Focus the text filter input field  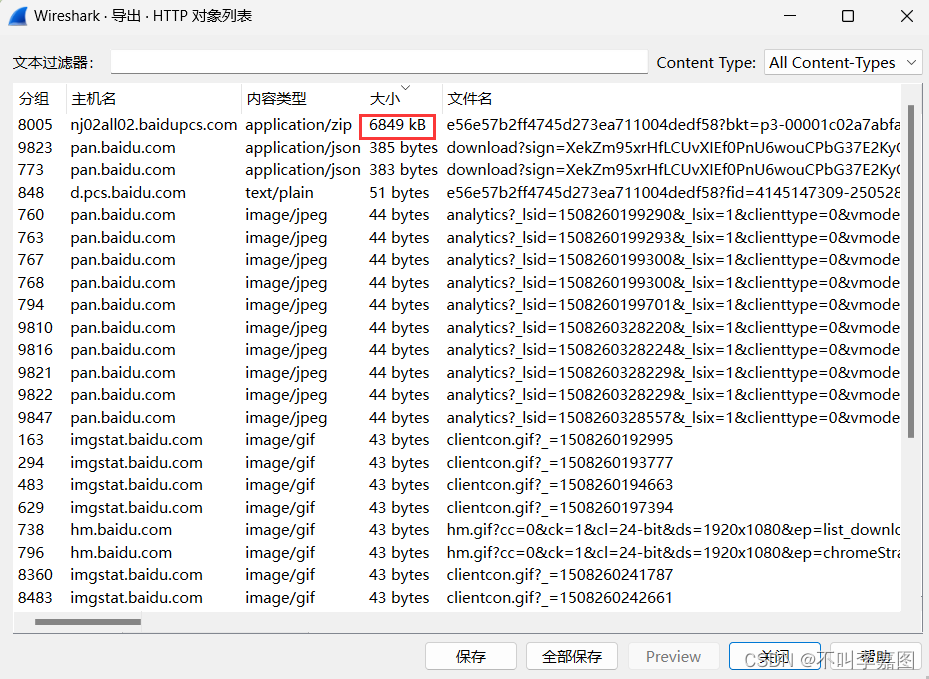click(x=379, y=62)
